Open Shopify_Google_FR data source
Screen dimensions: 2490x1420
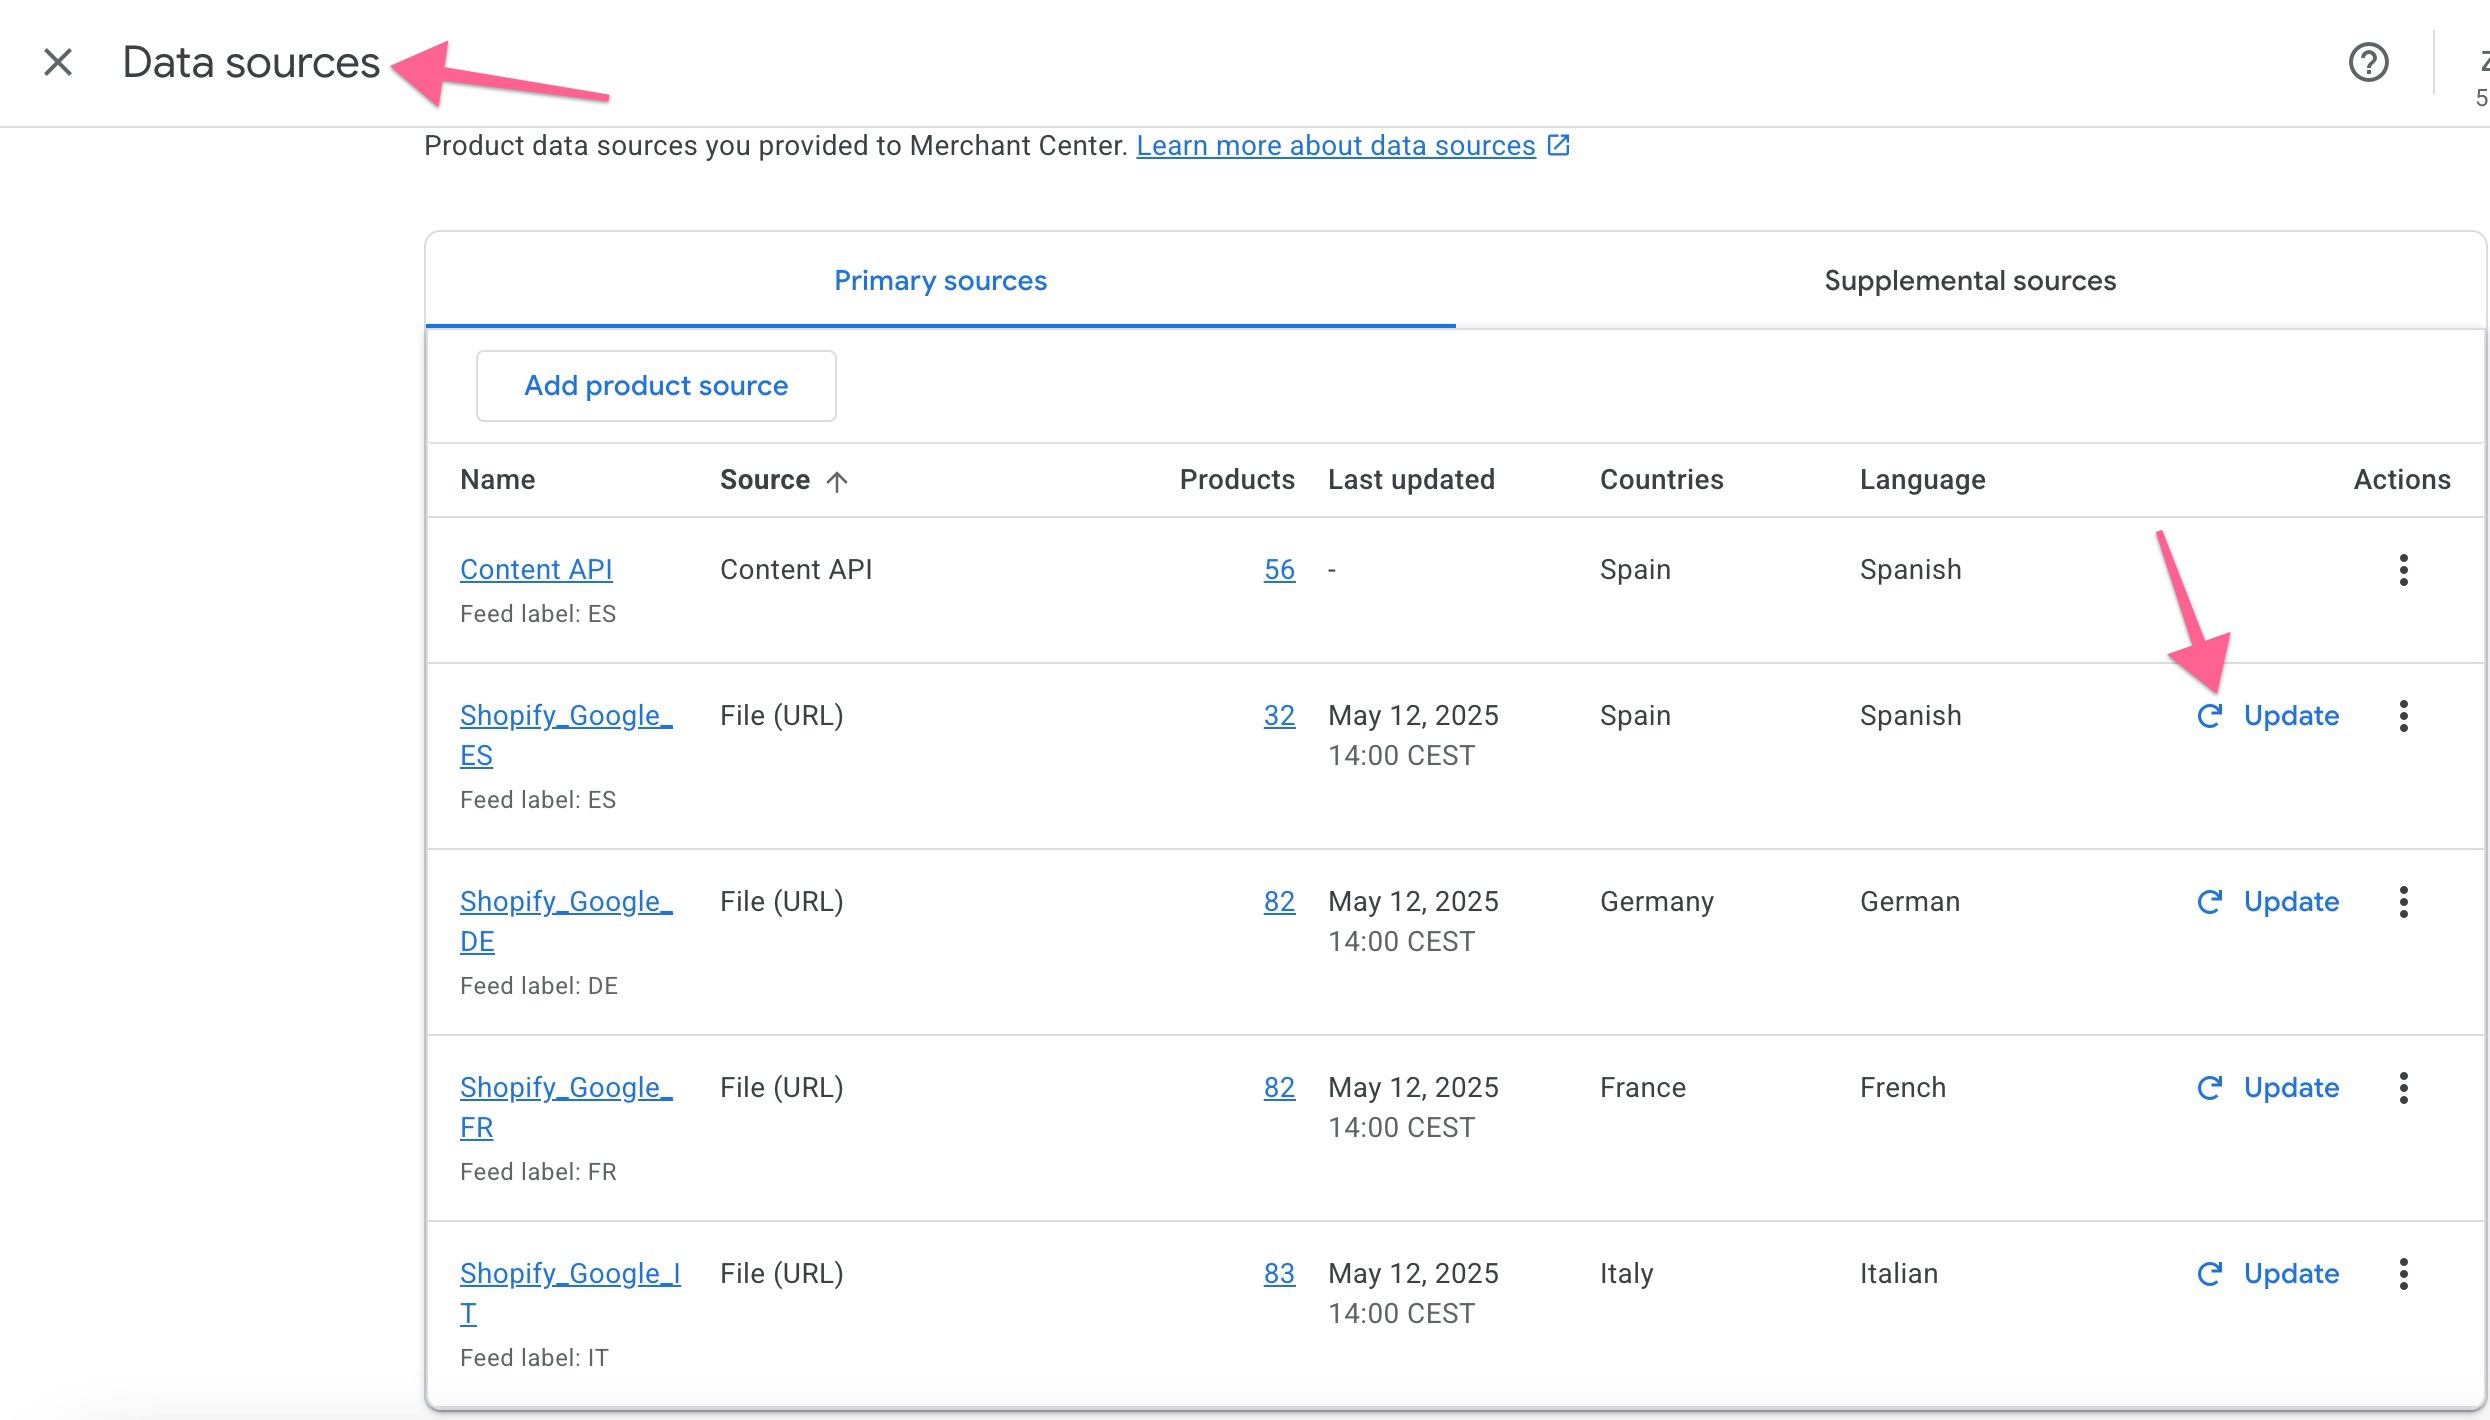[566, 1107]
